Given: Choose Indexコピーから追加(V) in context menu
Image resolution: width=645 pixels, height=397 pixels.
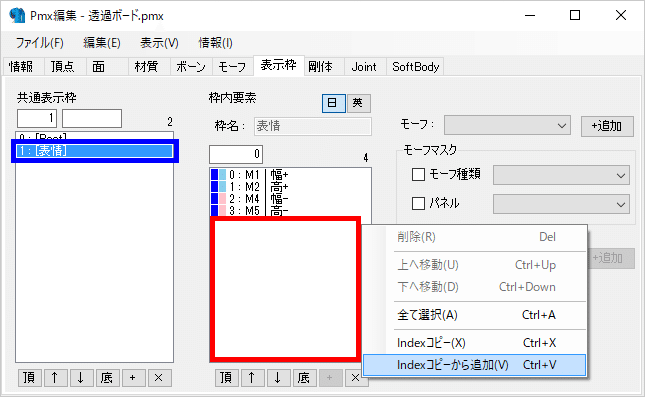Looking at the screenshot, I should click(474, 365).
